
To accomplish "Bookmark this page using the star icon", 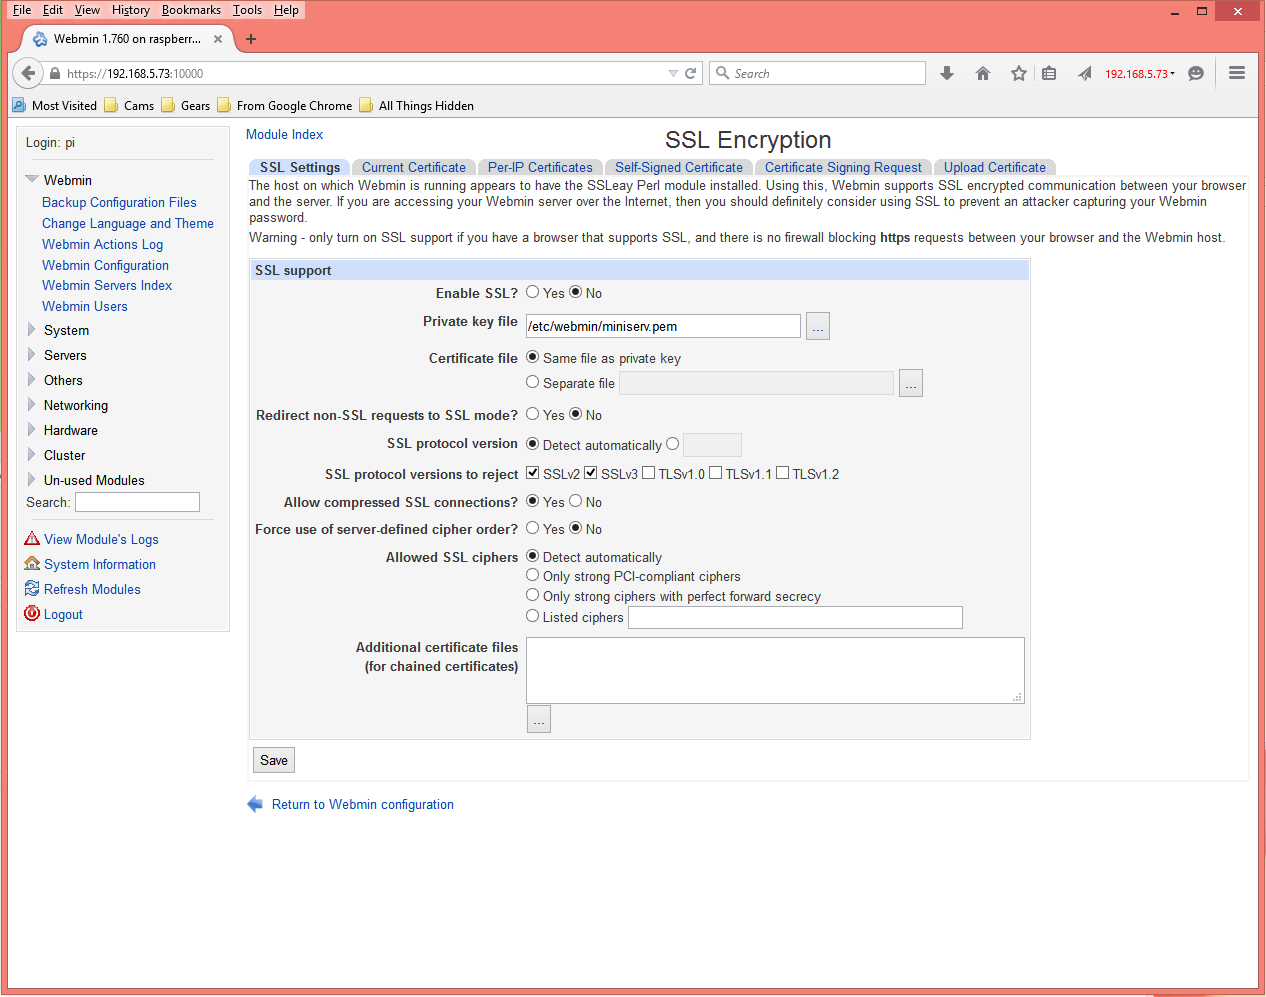I will click(1018, 72).
